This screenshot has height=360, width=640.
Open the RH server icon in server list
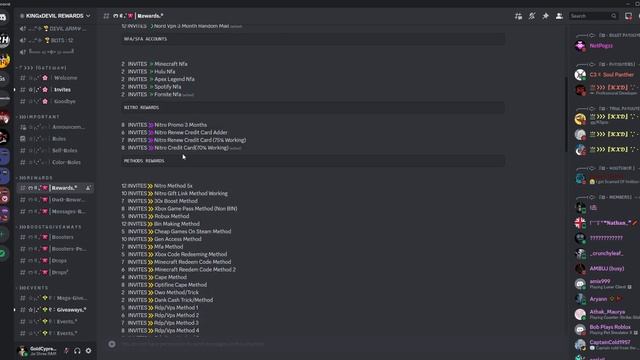click(x=4, y=40)
